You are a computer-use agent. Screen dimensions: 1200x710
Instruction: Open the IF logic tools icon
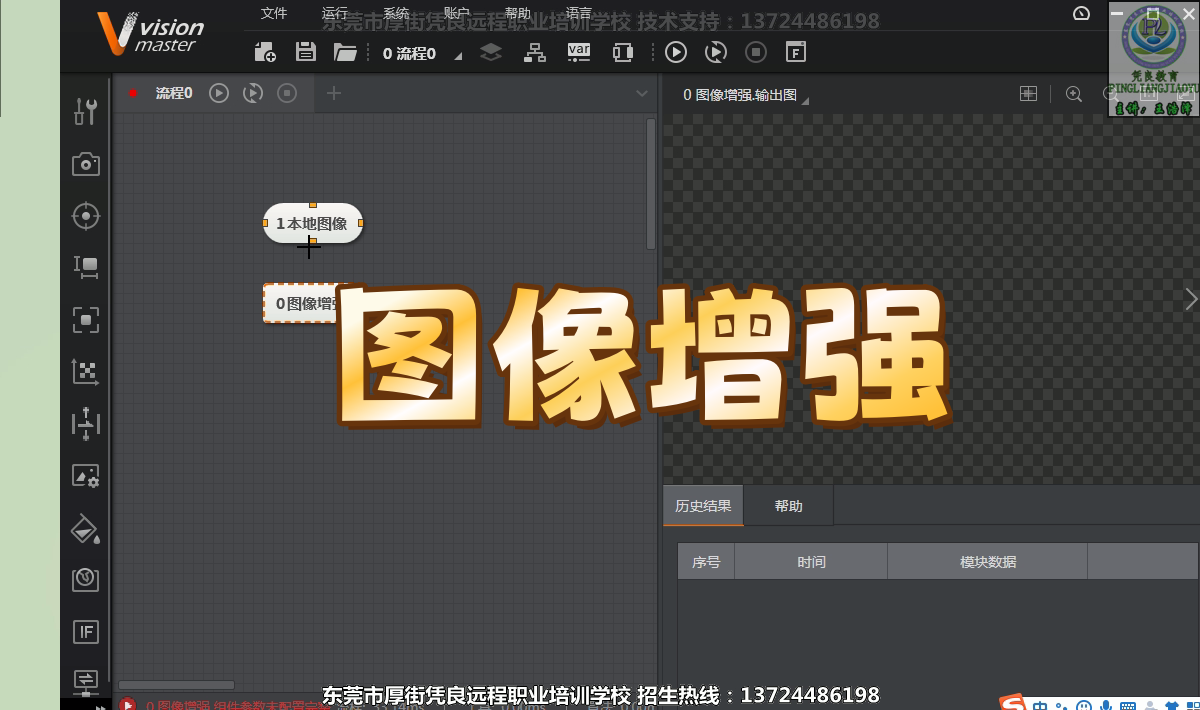pos(86,632)
